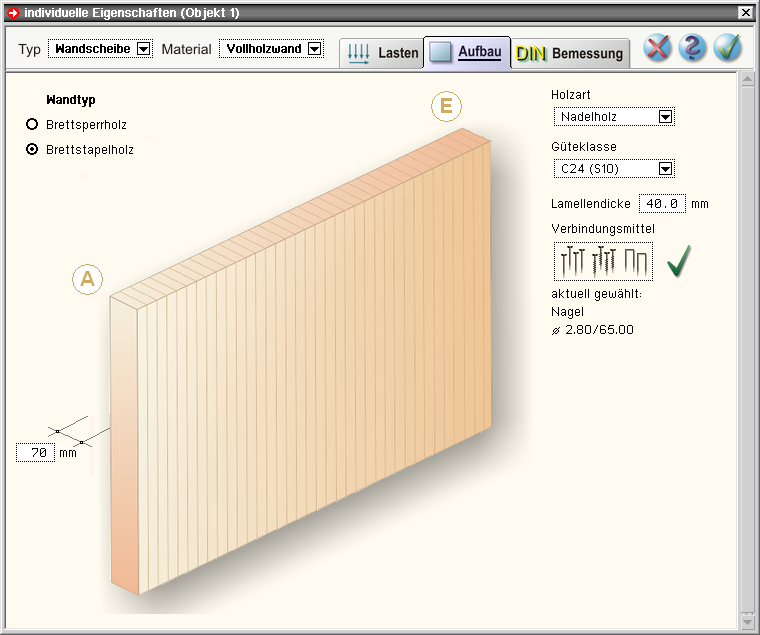This screenshot has width=760, height=635.
Task: Switch to the DIN Bemessung tab
Action: coord(570,54)
